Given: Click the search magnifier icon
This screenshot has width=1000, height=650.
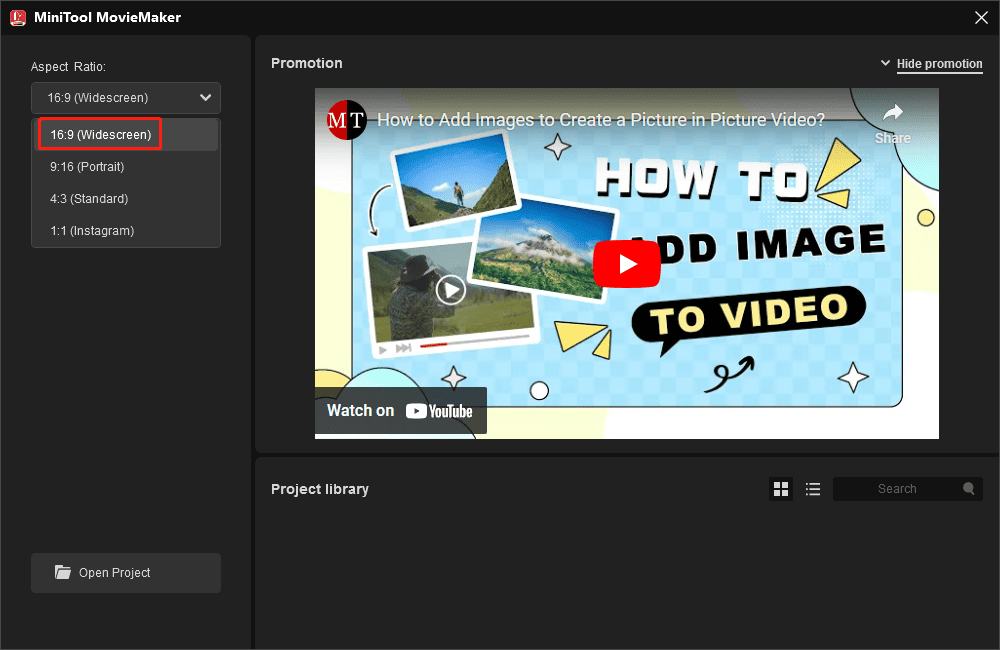Looking at the screenshot, I should click(x=968, y=489).
